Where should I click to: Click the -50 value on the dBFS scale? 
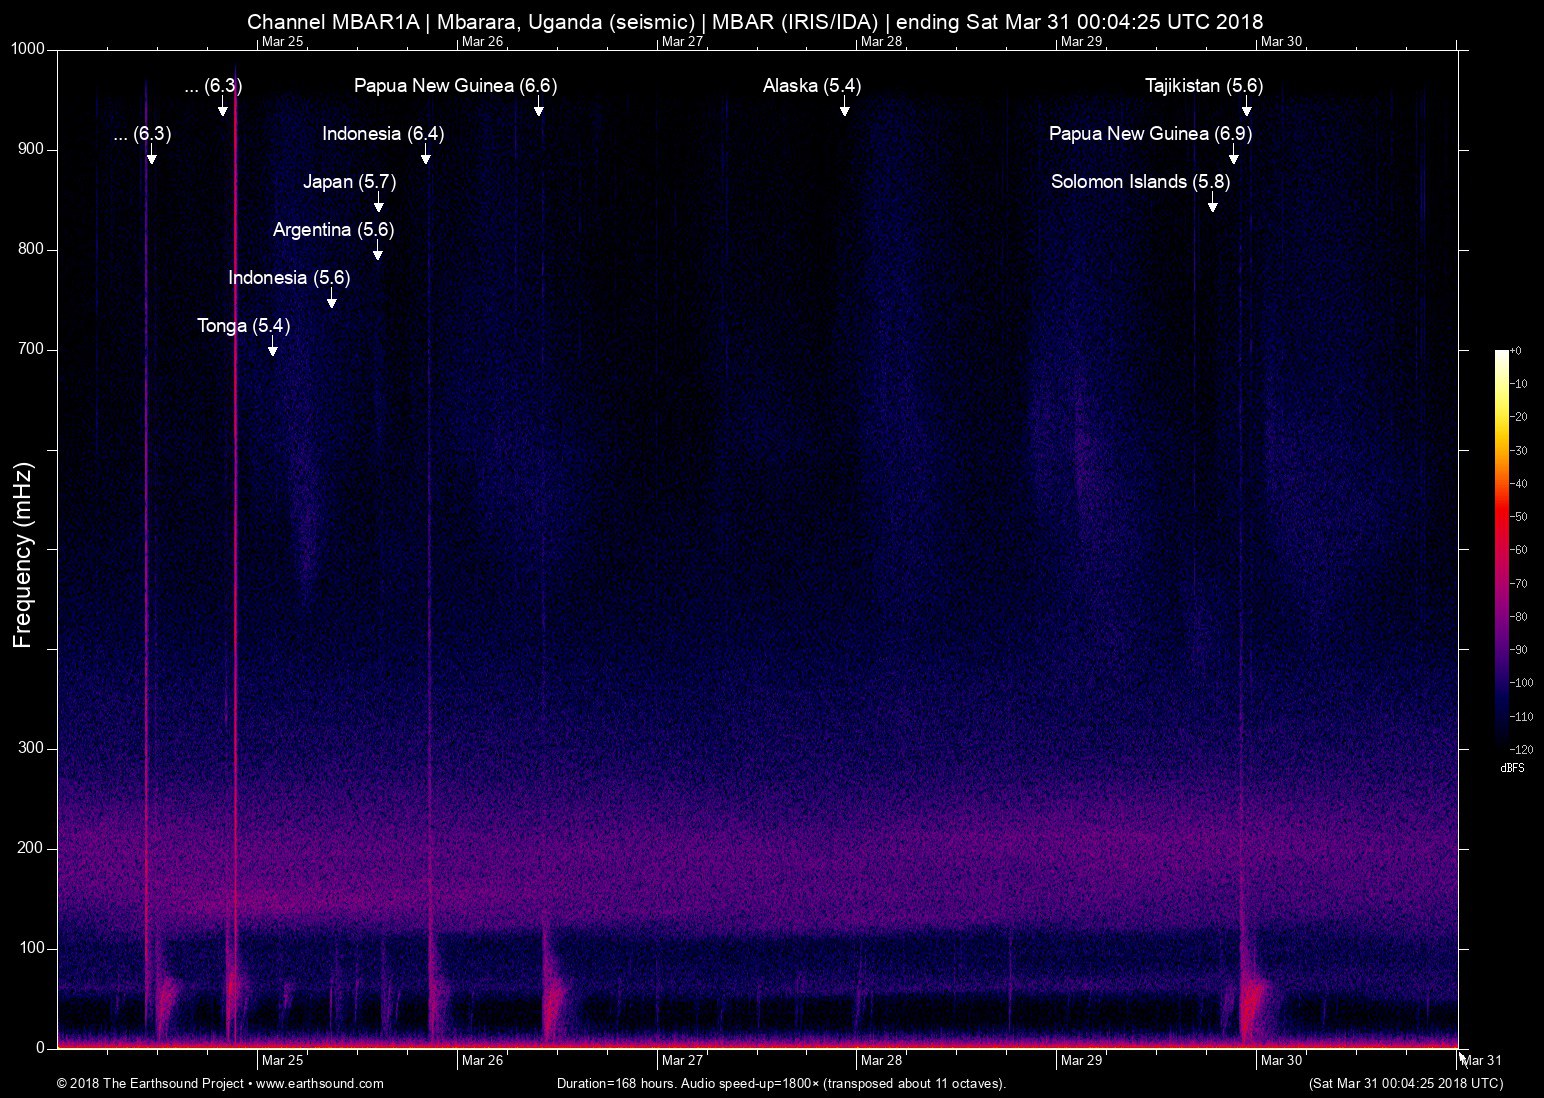click(1517, 517)
